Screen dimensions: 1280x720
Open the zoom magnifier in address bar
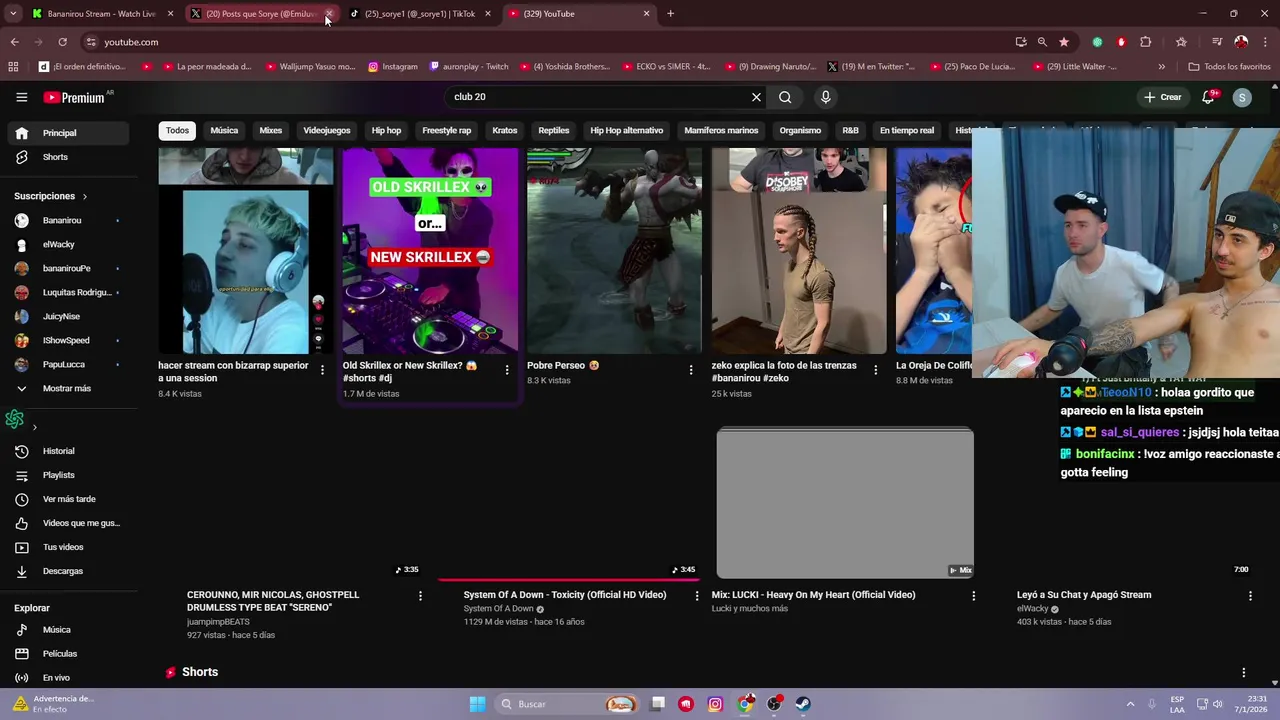click(1042, 42)
